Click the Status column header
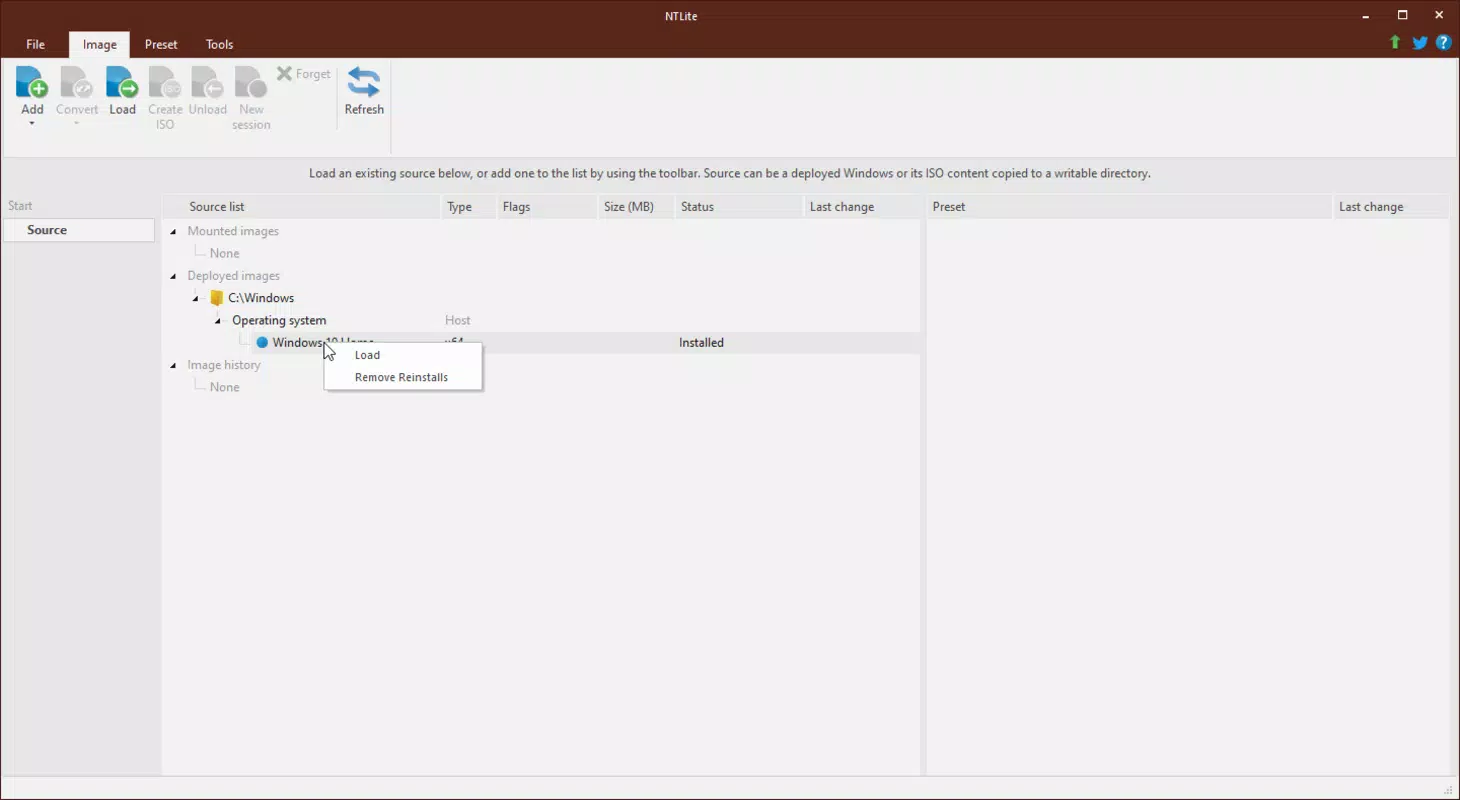Viewport: 1460px width, 800px height. coord(739,207)
